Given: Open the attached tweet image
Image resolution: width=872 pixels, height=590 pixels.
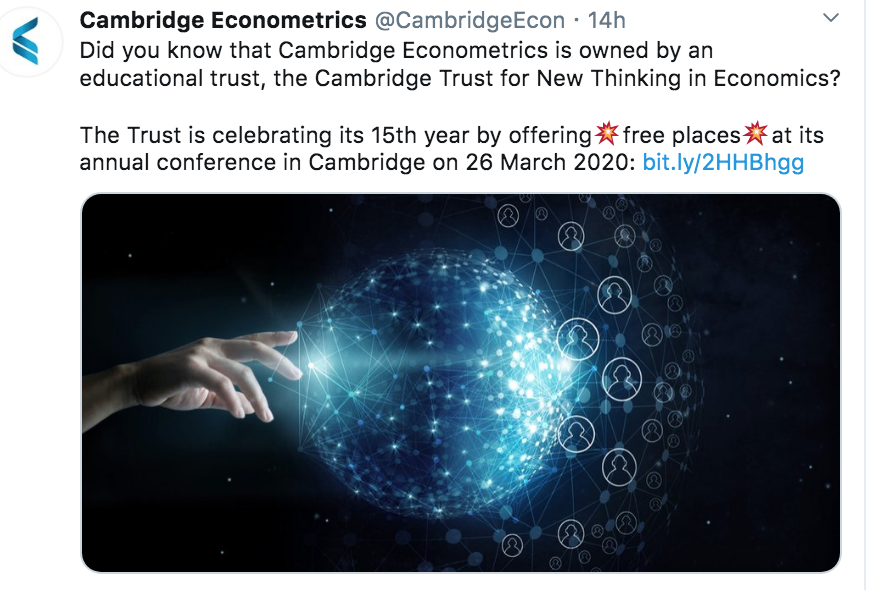Looking at the screenshot, I should click(460, 382).
